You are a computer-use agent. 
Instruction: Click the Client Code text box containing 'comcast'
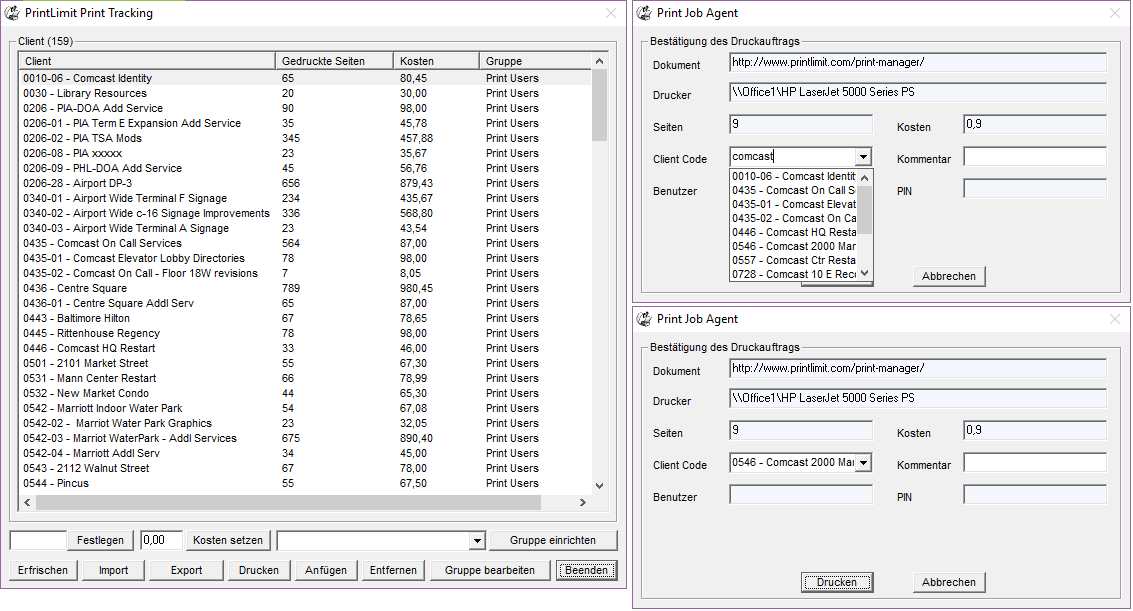click(x=793, y=157)
